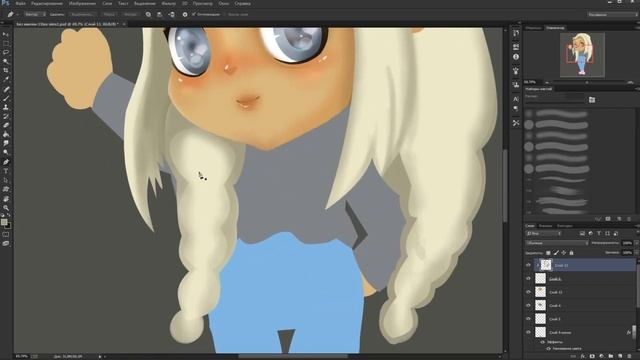Open the Окно menu

coord(224,3)
